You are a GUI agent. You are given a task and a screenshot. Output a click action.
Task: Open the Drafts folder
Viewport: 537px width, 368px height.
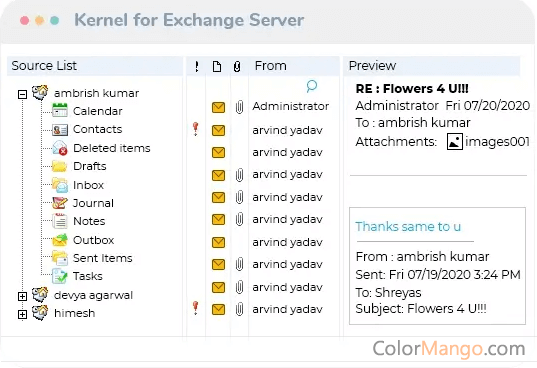(90, 166)
